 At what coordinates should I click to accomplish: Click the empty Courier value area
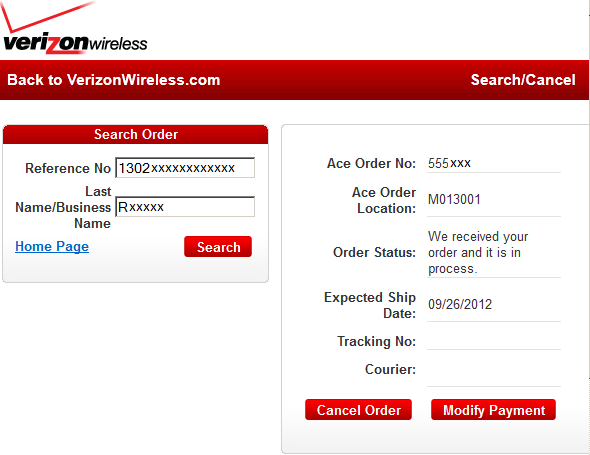point(494,370)
